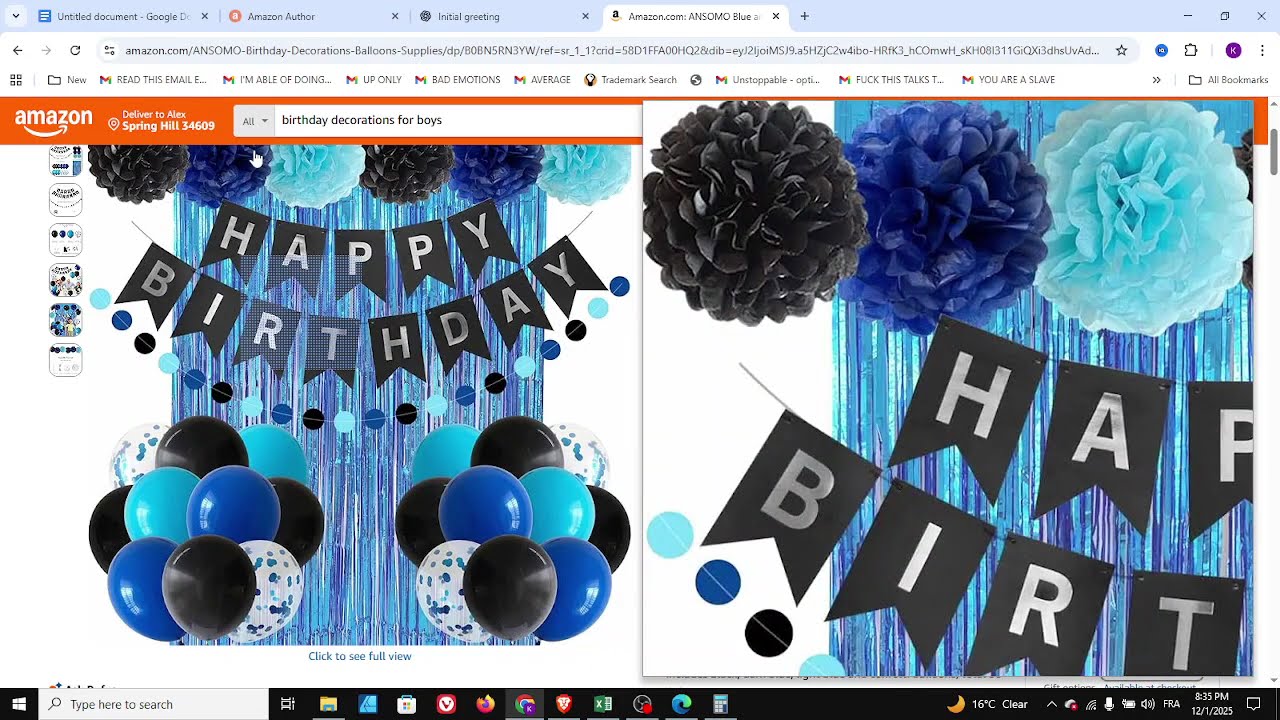Viewport: 1280px width, 720px height.
Task: Reload the current Amazon page
Action: pyautogui.click(x=75, y=50)
